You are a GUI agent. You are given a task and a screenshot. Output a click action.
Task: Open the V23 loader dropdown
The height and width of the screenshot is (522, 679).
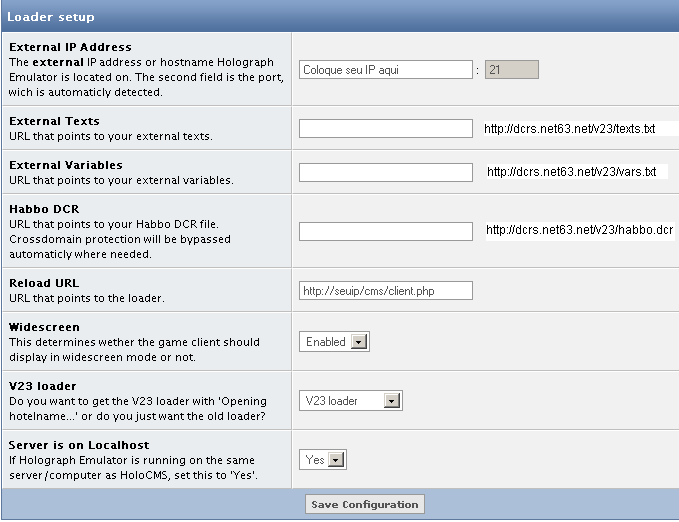pyautogui.click(x=351, y=401)
